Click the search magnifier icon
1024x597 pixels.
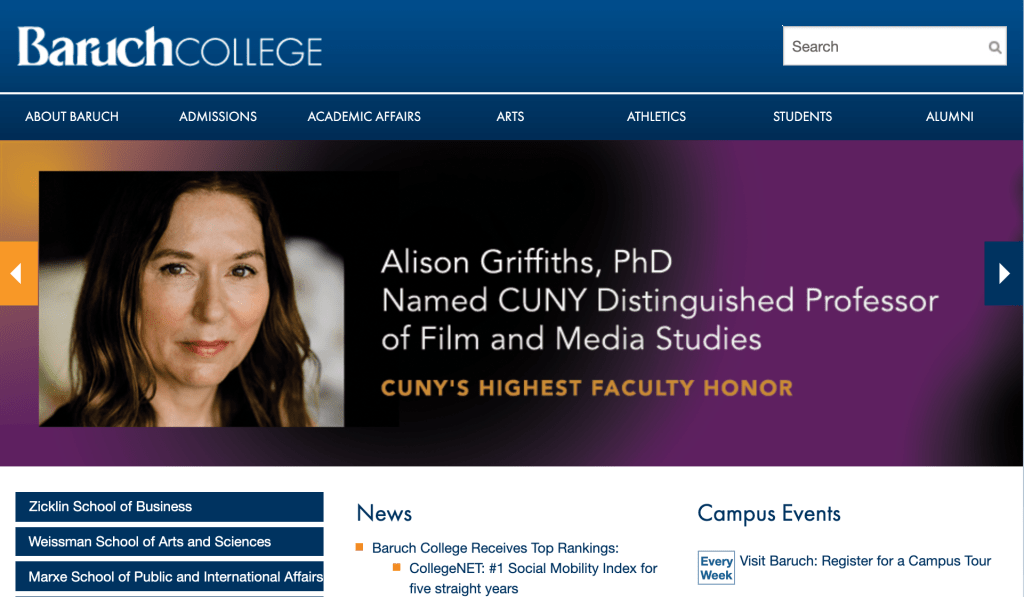click(x=994, y=47)
